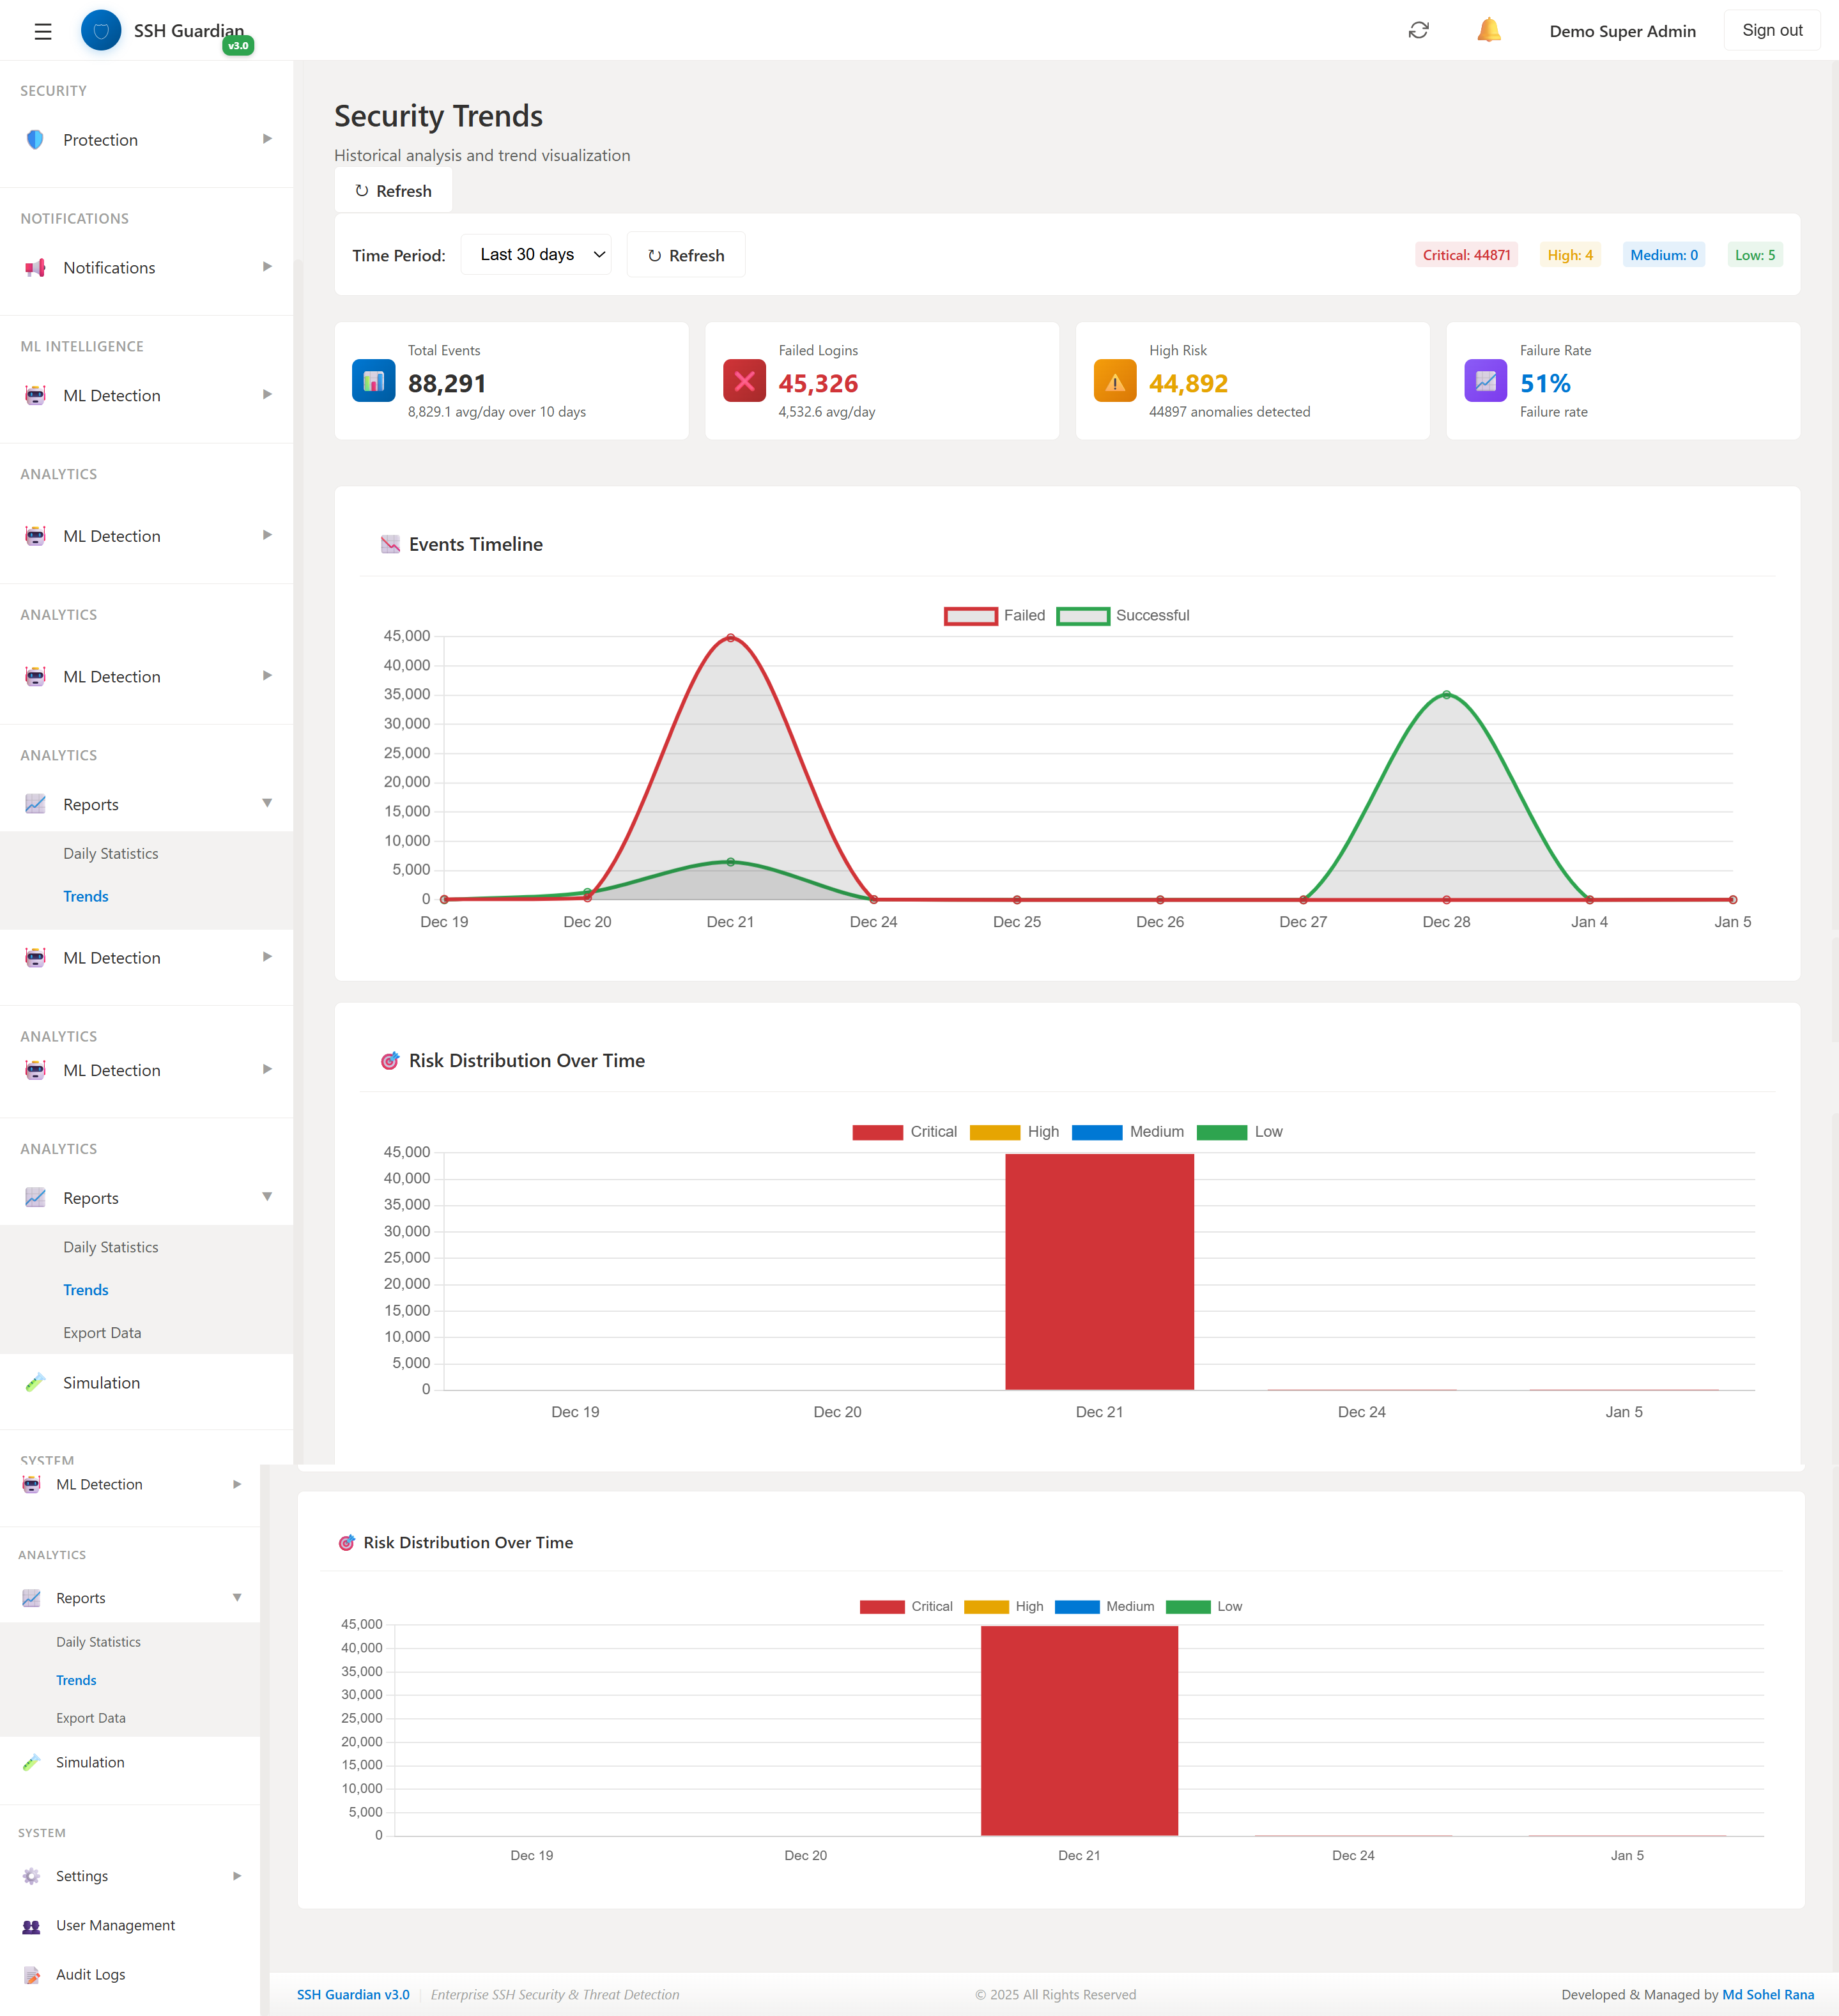Hide the Failed series in Events Timeline legend
Image resolution: width=1839 pixels, height=2016 pixels.
point(993,615)
